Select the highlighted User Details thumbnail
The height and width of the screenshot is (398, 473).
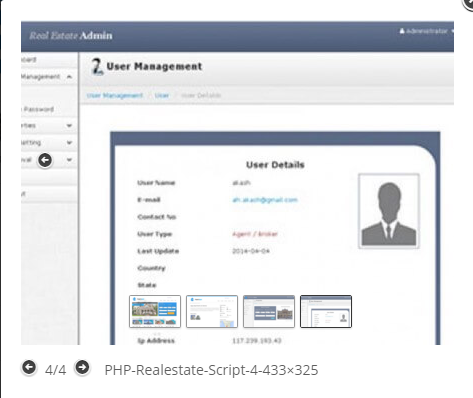pyautogui.click(x=326, y=311)
